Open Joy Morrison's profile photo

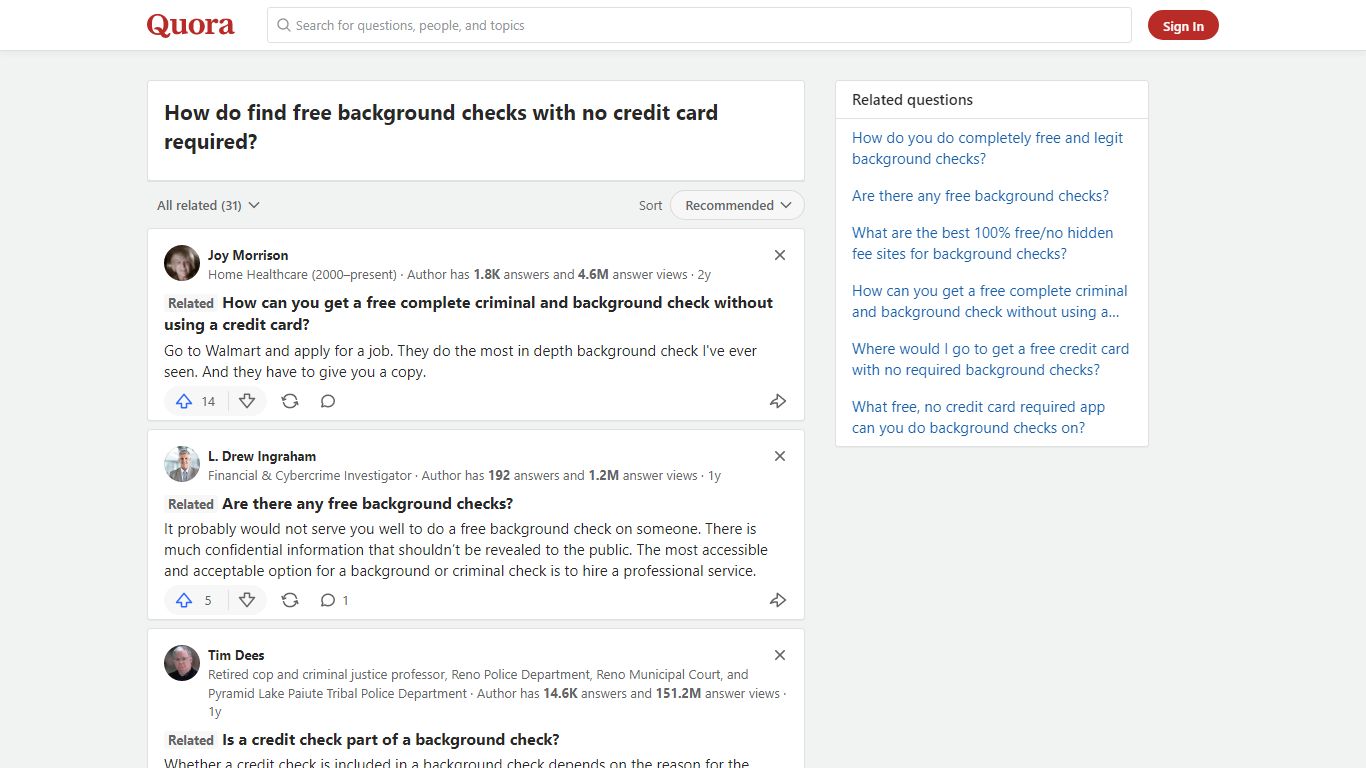click(182, 263)
